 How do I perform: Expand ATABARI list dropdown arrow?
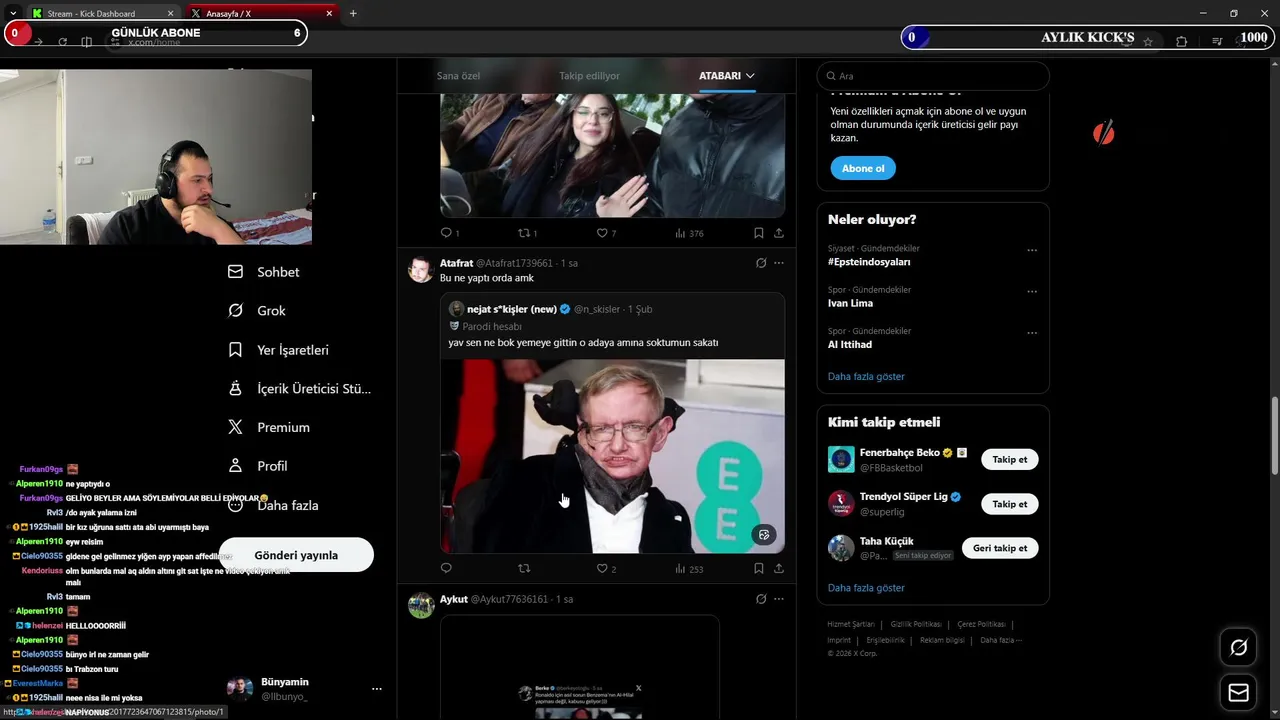pyautogui.click(x=750, y=76)
